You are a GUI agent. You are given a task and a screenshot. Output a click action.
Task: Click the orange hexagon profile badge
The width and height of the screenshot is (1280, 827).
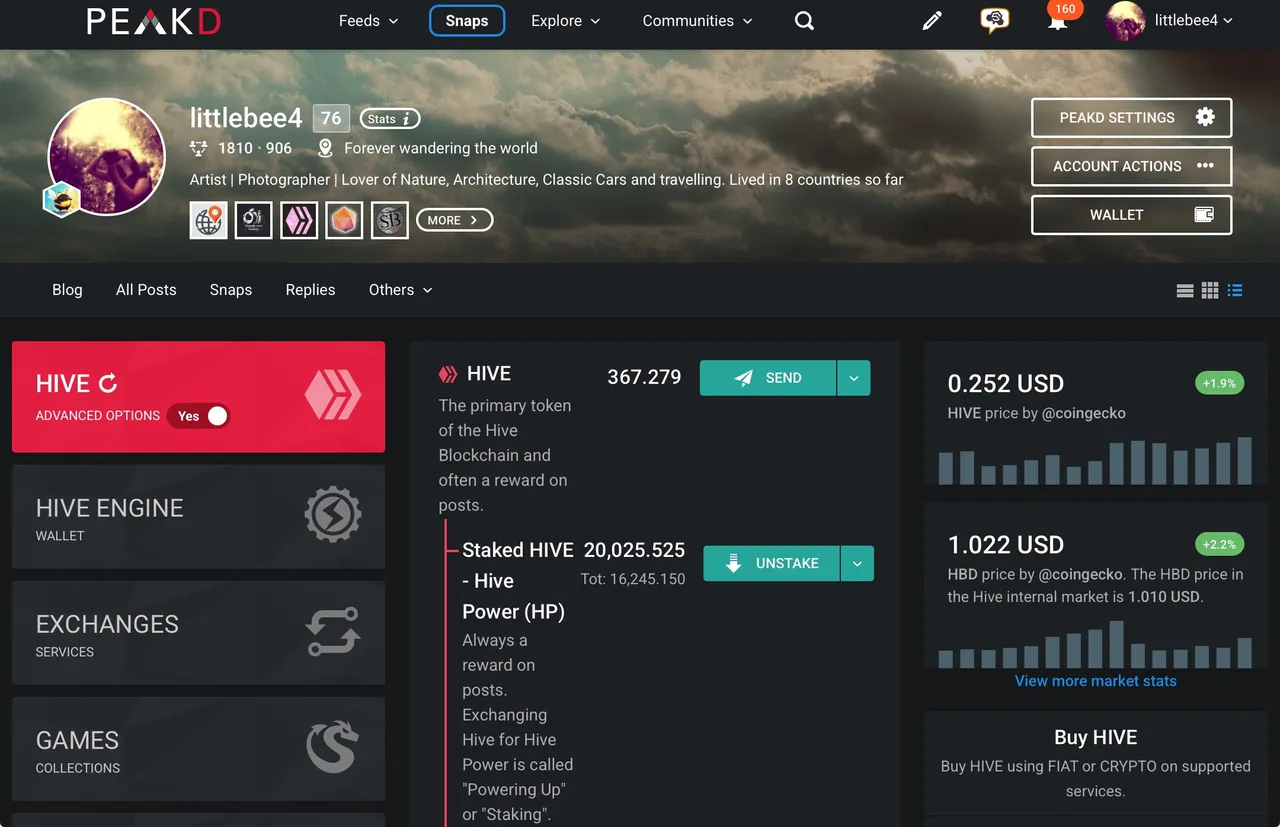344,221
